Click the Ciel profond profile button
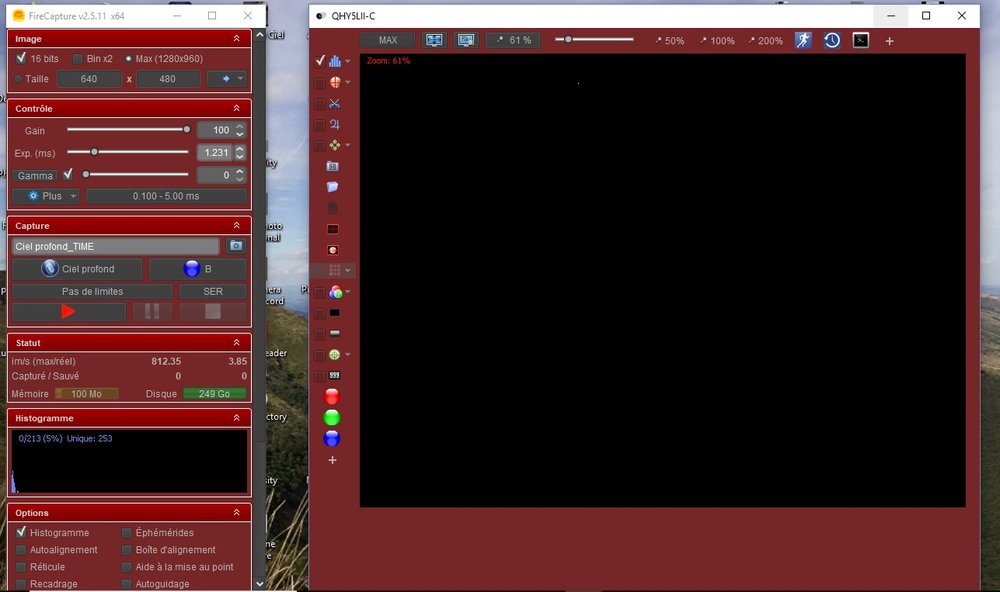Viewport: 1000px width, 592px height. tap(77, 269)
